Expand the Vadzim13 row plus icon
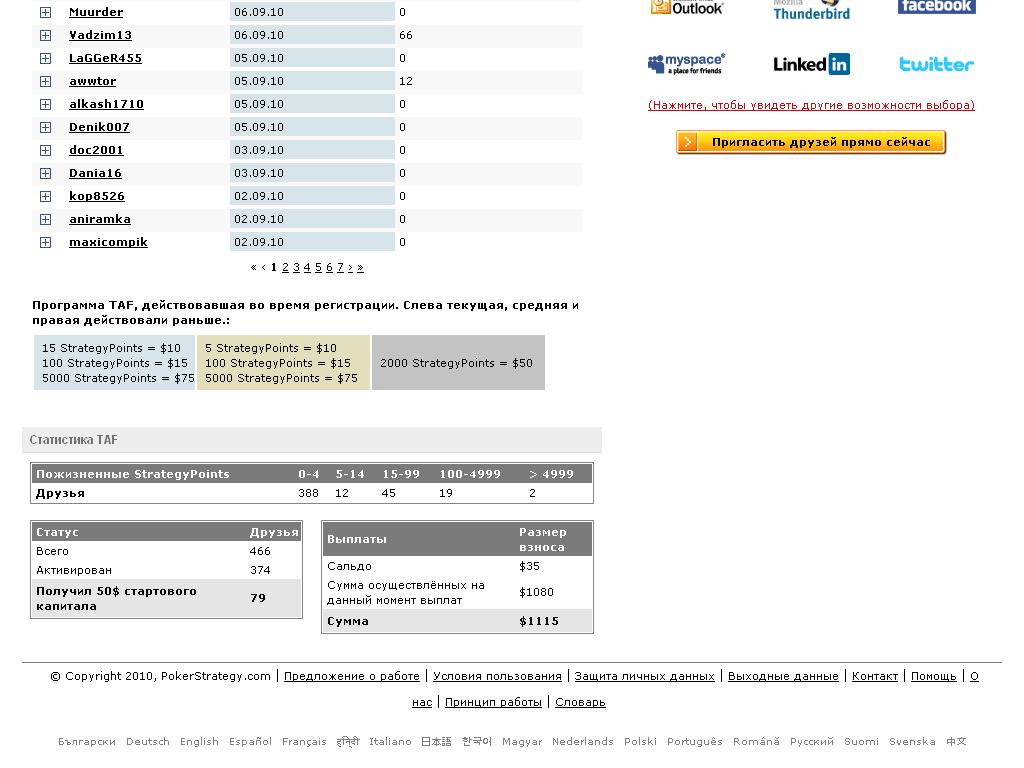 tap(45, 35)
